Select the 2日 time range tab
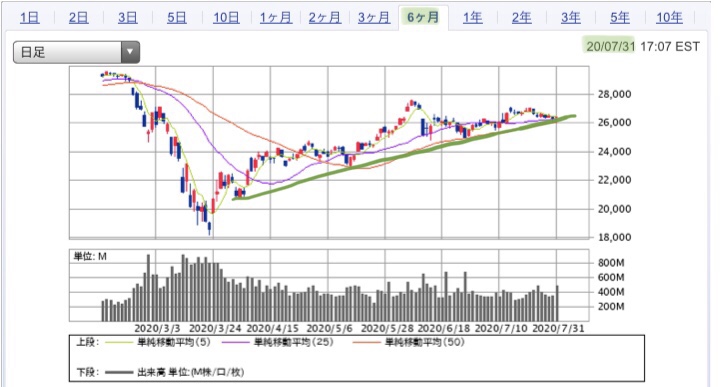Screen dimensions: 725x387 tap(79, 18)
